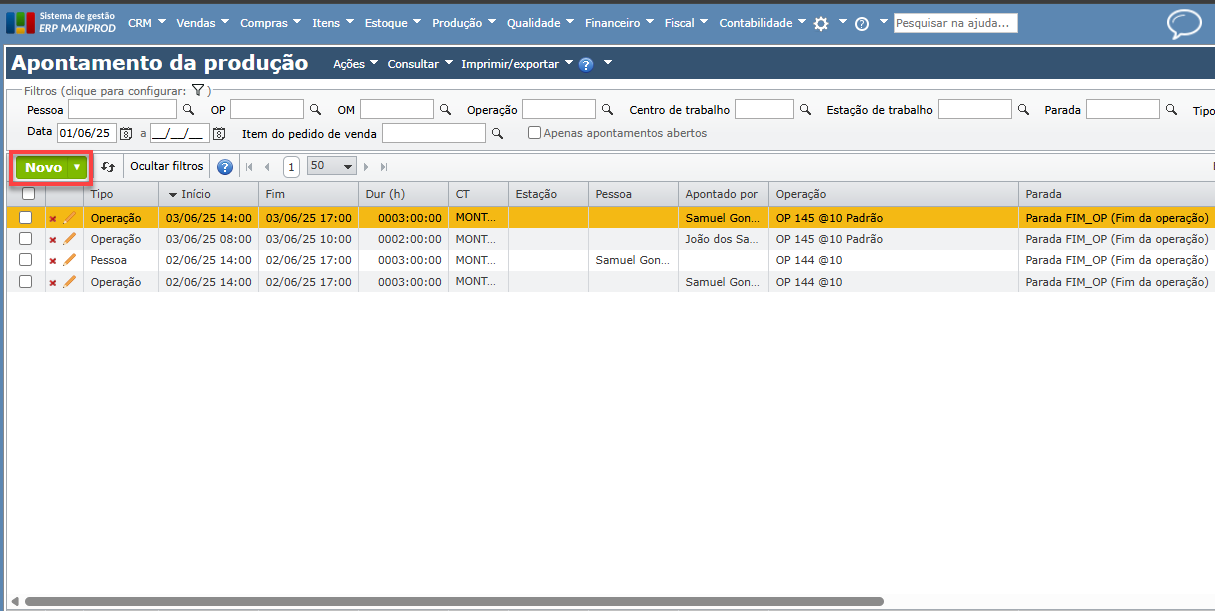Open dropdown arrow after help icon in title bar
1215x611 pixels.
(607, 63)
